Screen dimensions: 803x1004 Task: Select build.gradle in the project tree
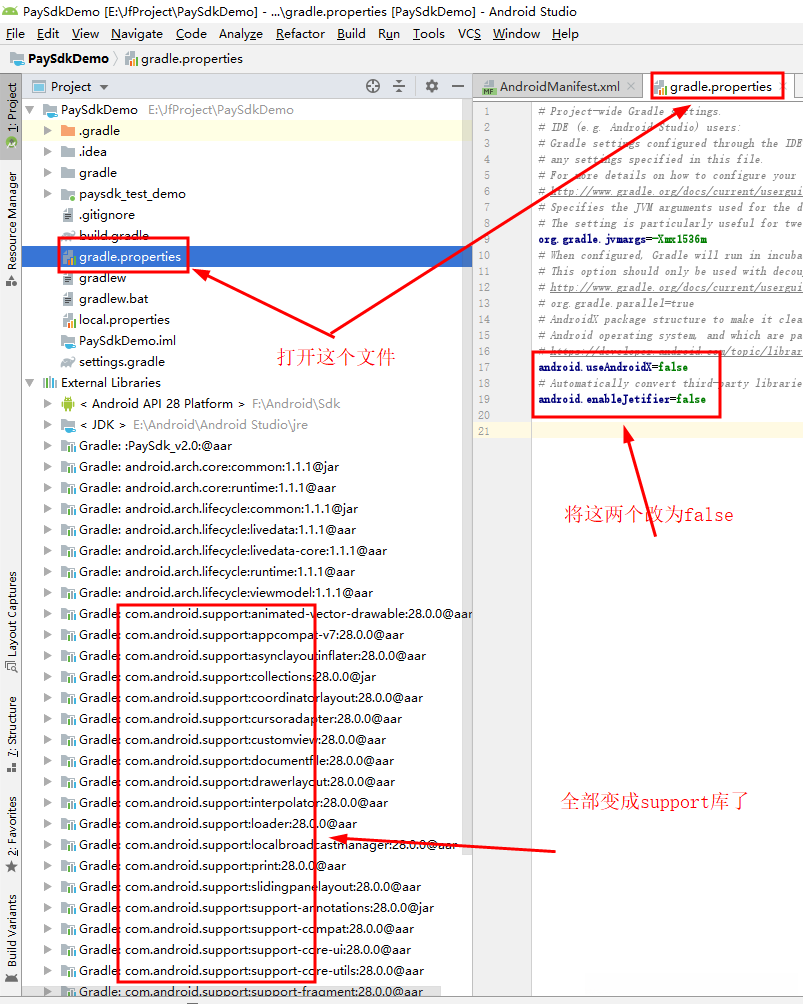click(x=114, y=236)
